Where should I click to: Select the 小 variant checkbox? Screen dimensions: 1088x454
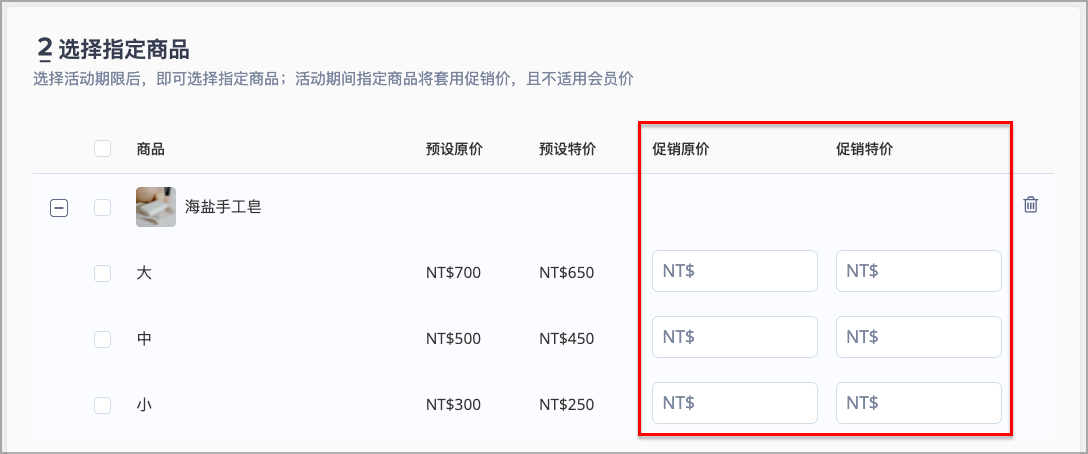click(x=103, y=405)
